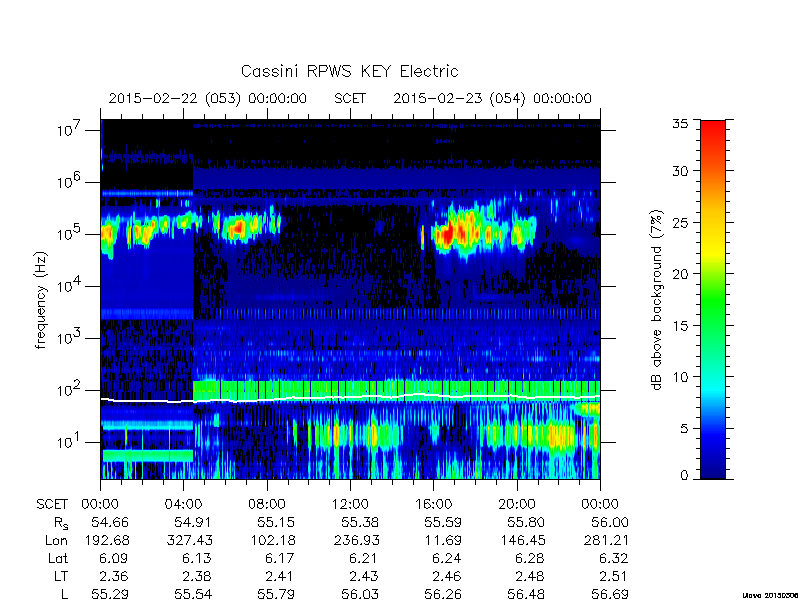Select the Lon value "327.43"

coord(189,540)
